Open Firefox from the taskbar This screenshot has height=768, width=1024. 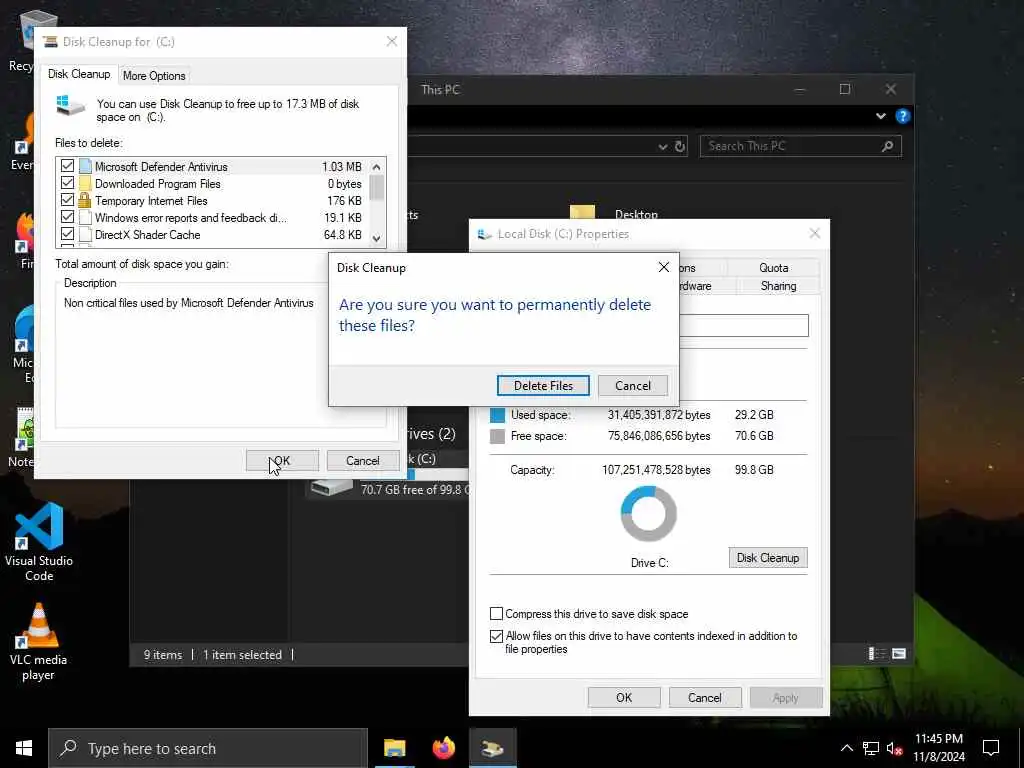443,748
